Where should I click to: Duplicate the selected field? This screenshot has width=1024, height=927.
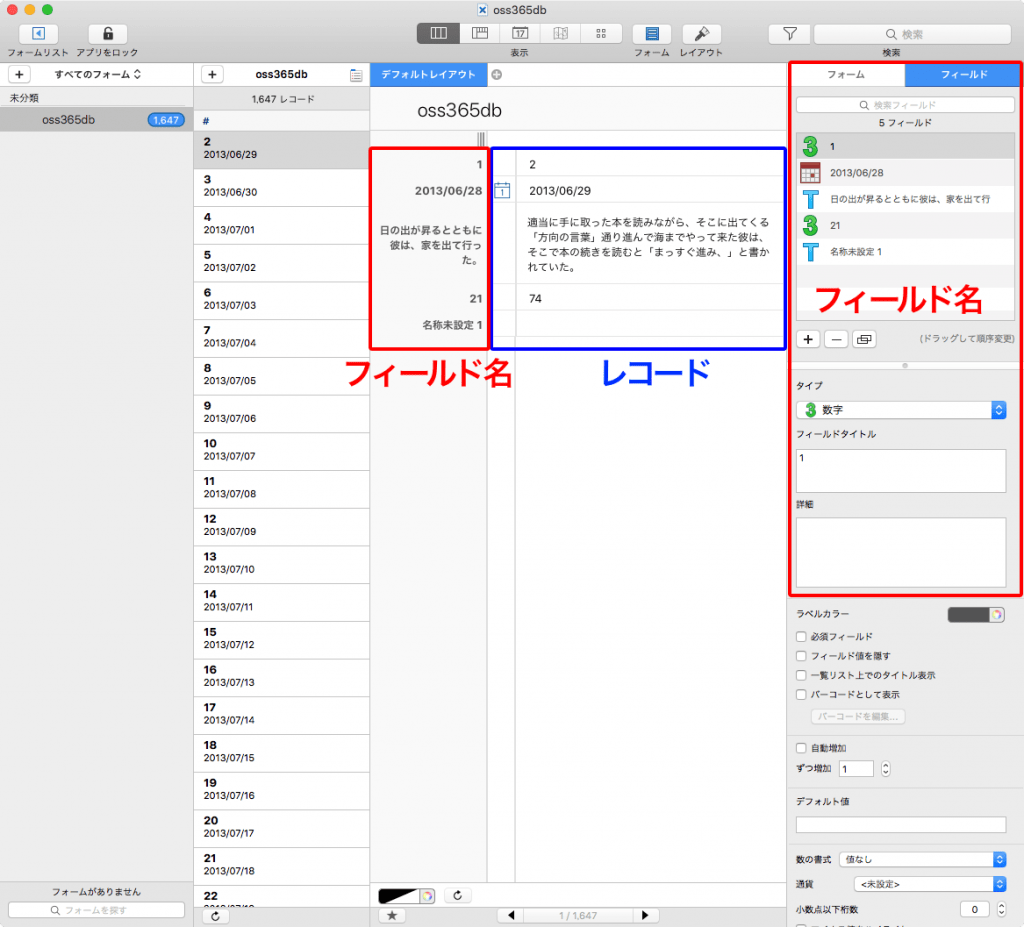(864, 339)
